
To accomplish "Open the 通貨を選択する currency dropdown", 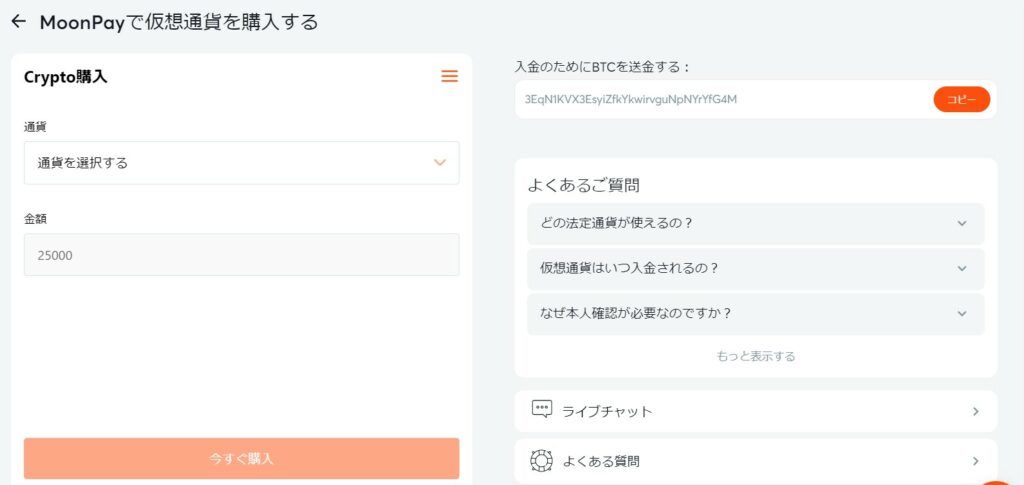I will pos(242,163).
